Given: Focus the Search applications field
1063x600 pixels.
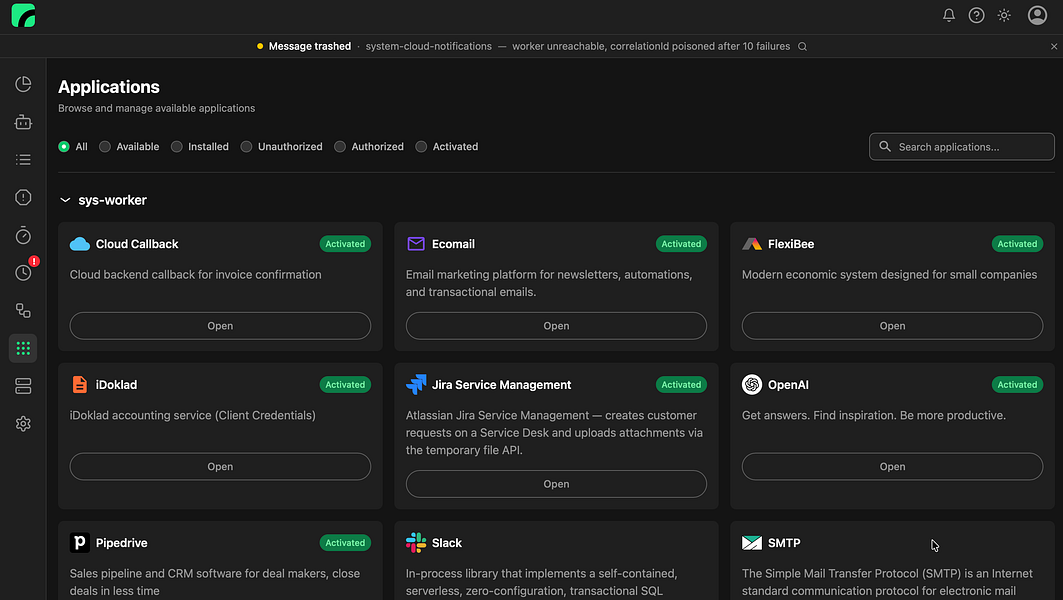Looking at the screenshot, I should coord(961,146).
